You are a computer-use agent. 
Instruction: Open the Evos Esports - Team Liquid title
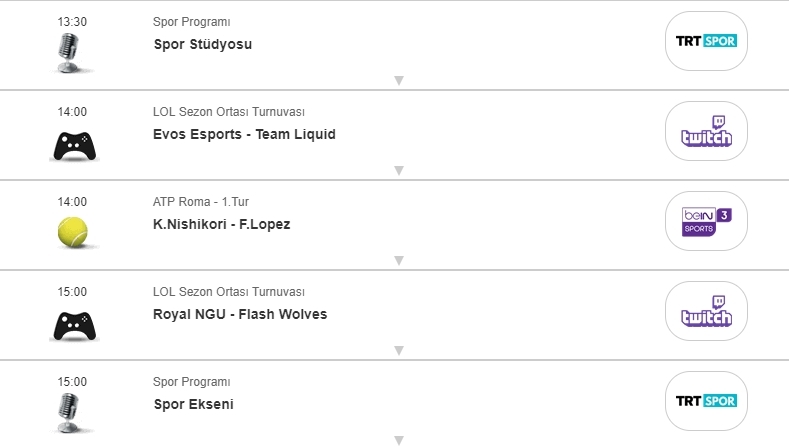244,134
